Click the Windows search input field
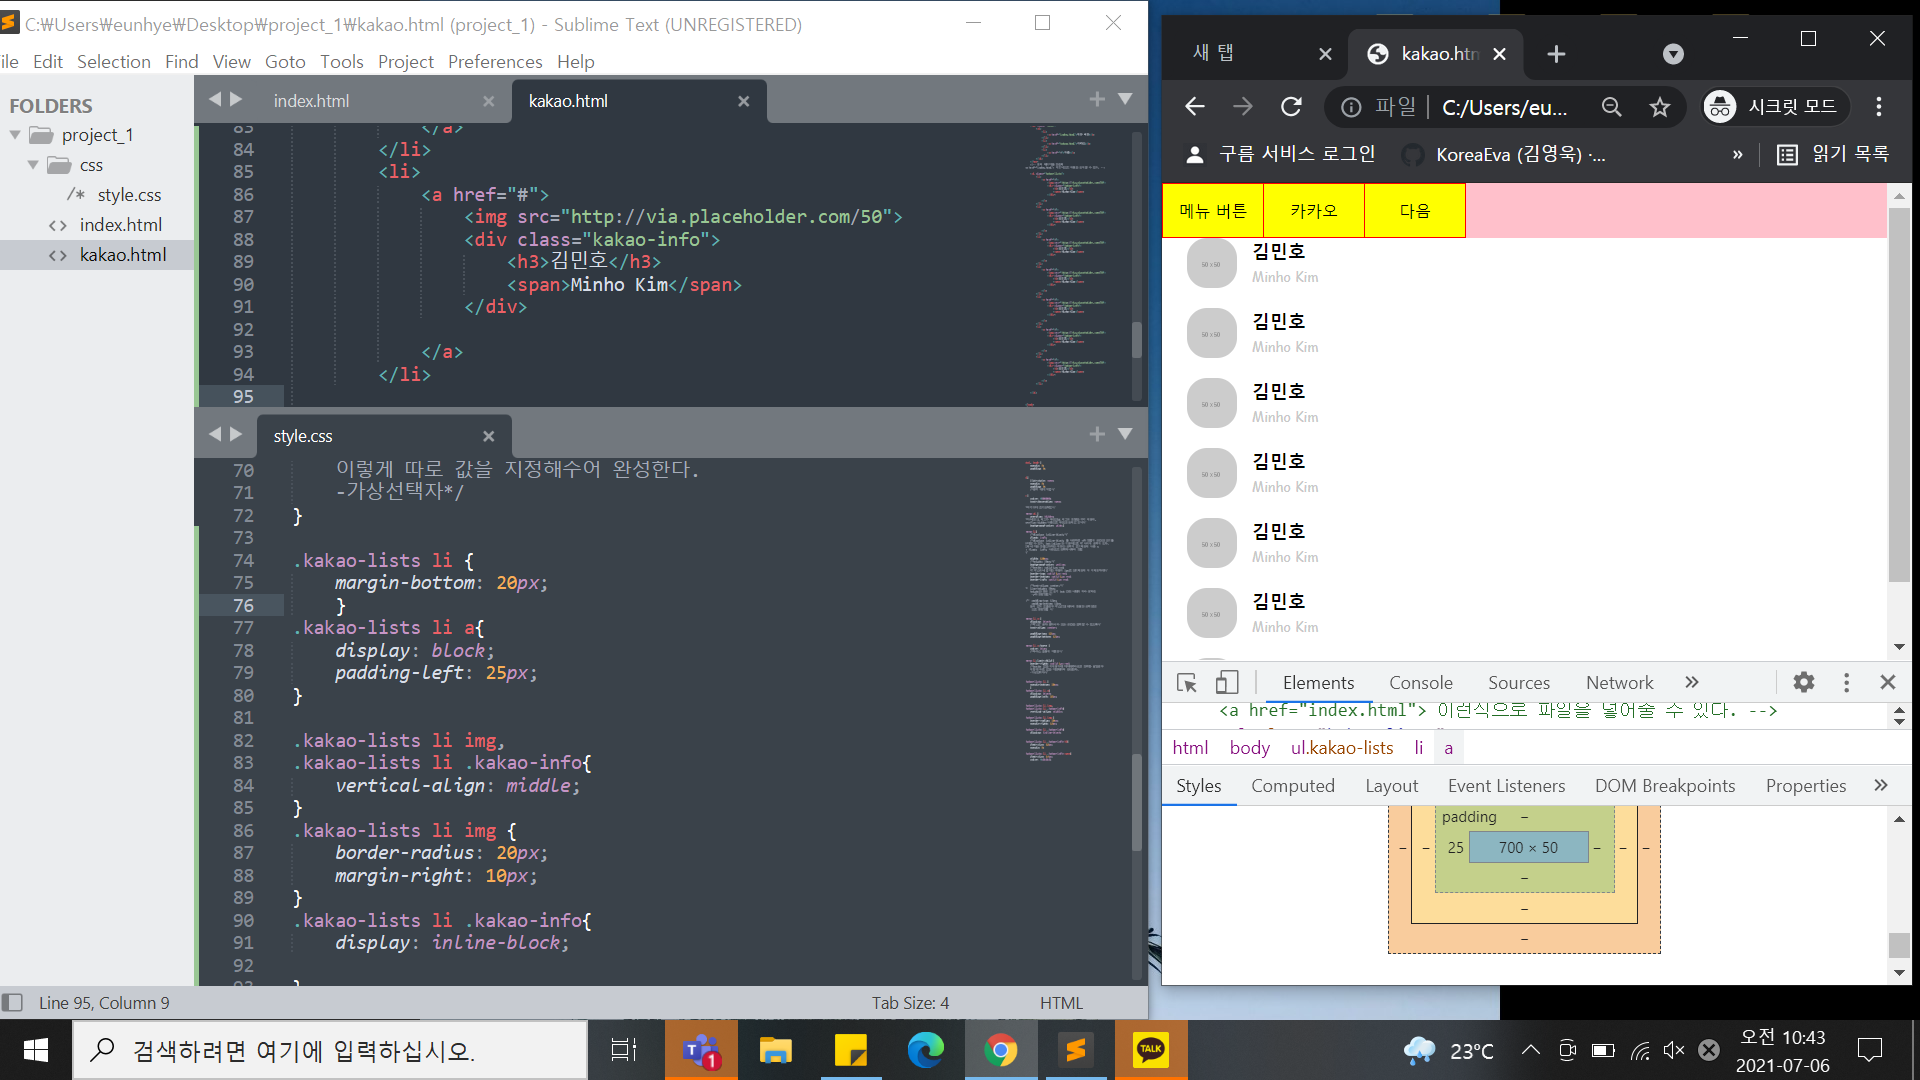Image resolution: width=1920 pixels, height=1080 pixels. 330,1050
